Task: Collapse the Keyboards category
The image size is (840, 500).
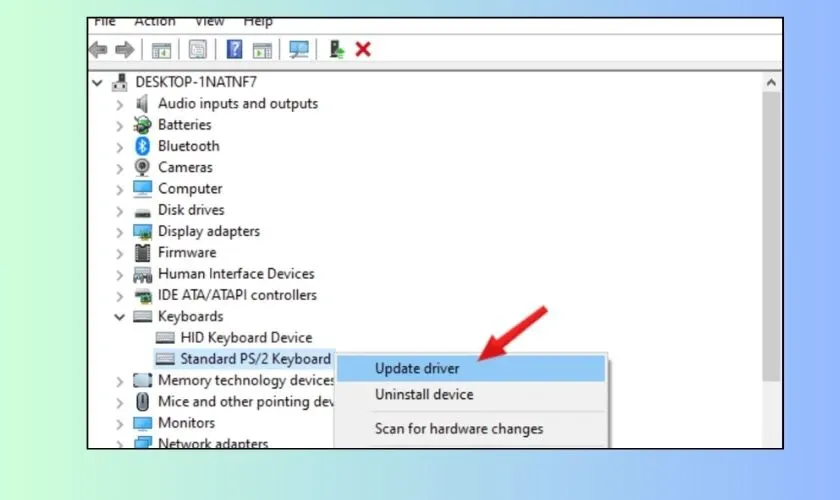Action: [120, 316]
